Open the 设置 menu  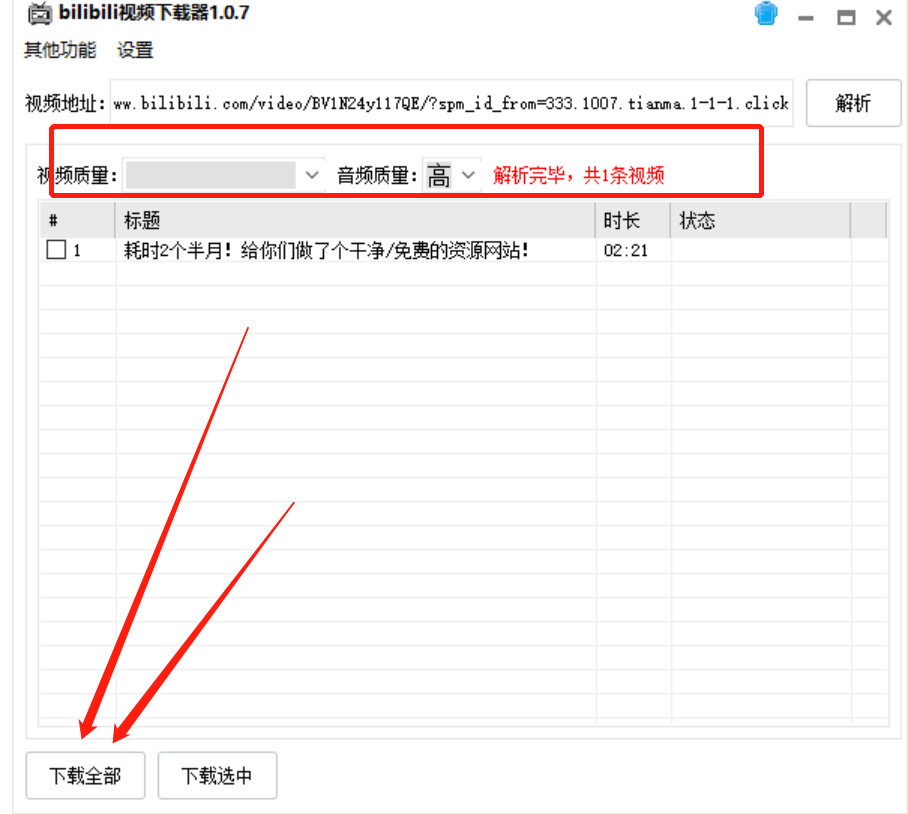click(135, 50)
